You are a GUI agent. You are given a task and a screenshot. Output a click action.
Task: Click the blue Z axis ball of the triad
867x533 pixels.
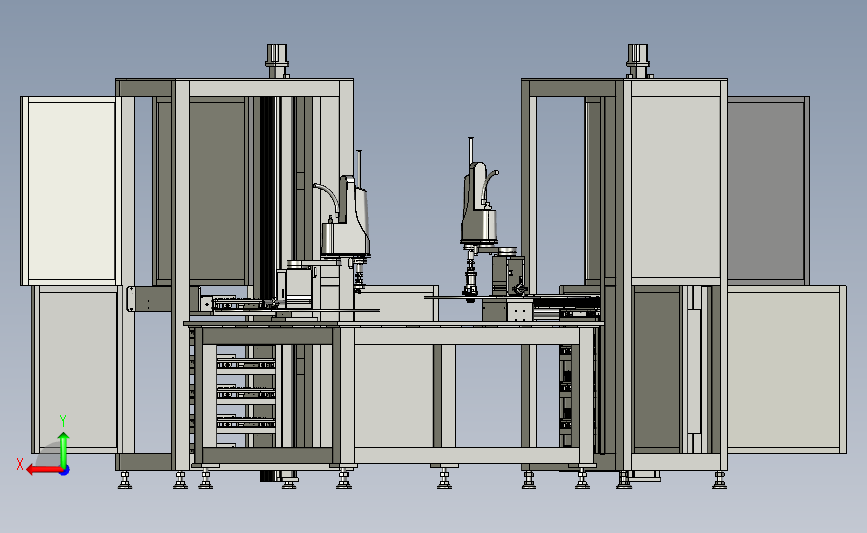coord(65,471)
